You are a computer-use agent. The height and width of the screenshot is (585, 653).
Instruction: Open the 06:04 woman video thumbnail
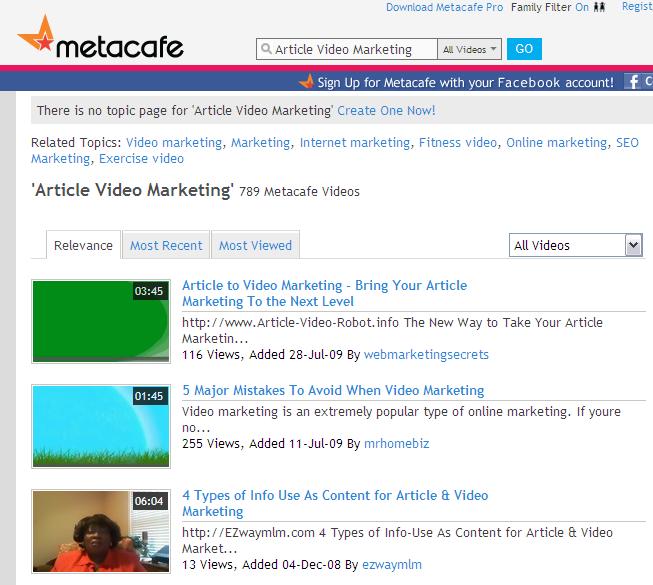click(101, 531)
